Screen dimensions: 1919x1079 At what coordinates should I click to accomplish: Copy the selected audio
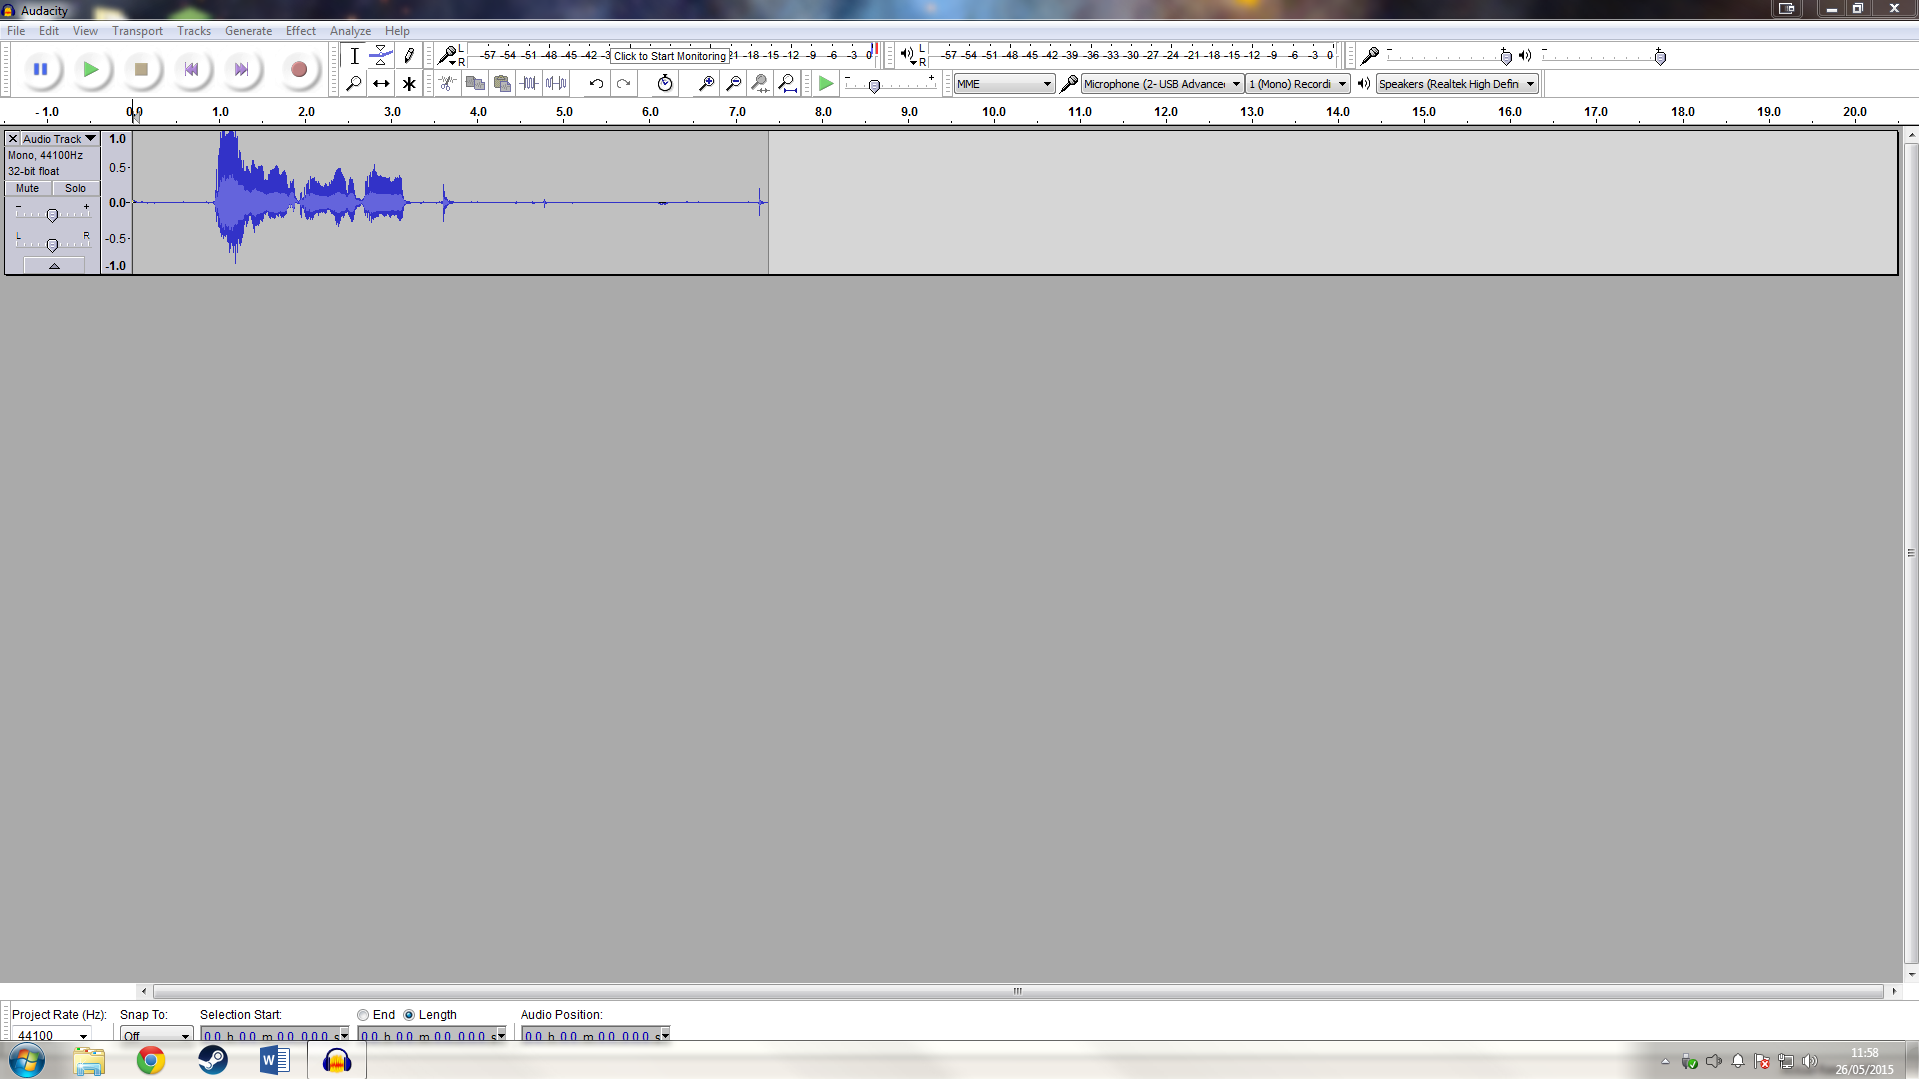(475, 84)
